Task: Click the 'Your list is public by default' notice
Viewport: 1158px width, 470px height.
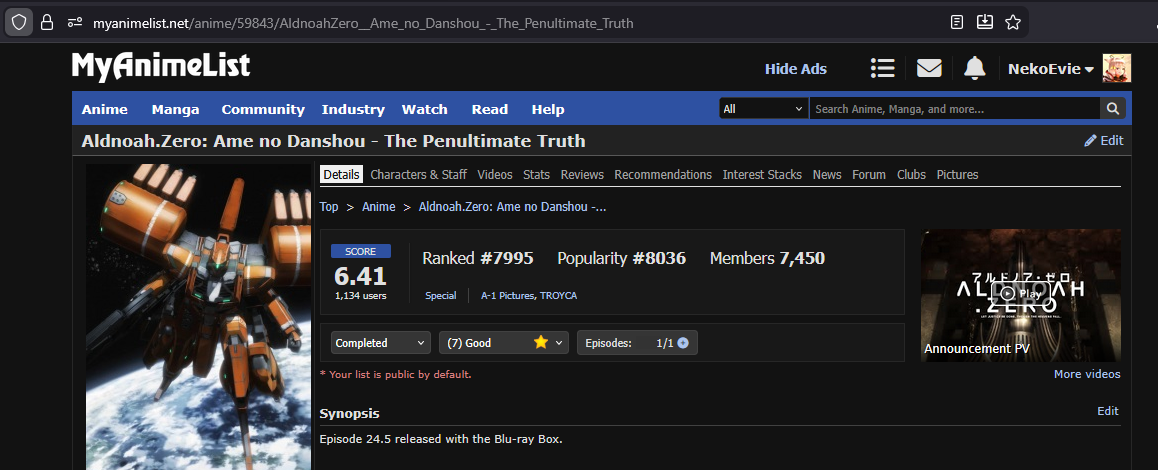Action: click(396, 375)
